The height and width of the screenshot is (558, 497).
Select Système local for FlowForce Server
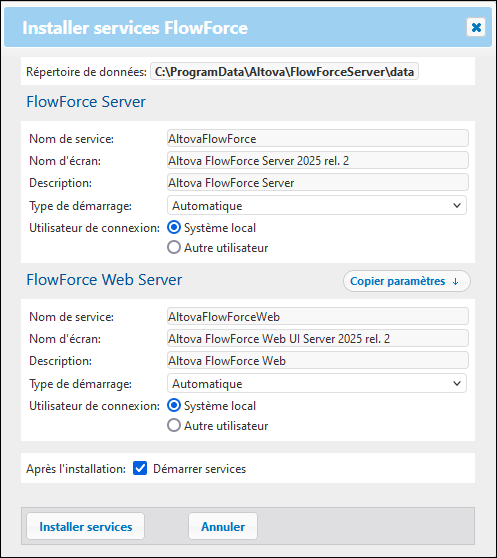(x=174, y=228)
